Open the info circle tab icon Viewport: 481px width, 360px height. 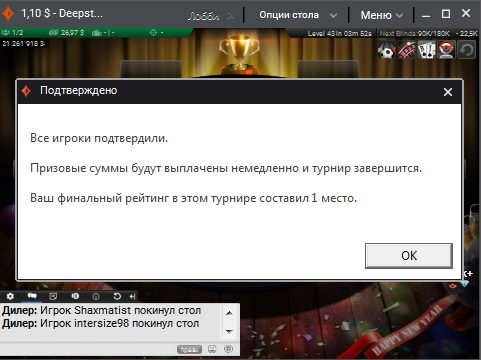[96, 296]
